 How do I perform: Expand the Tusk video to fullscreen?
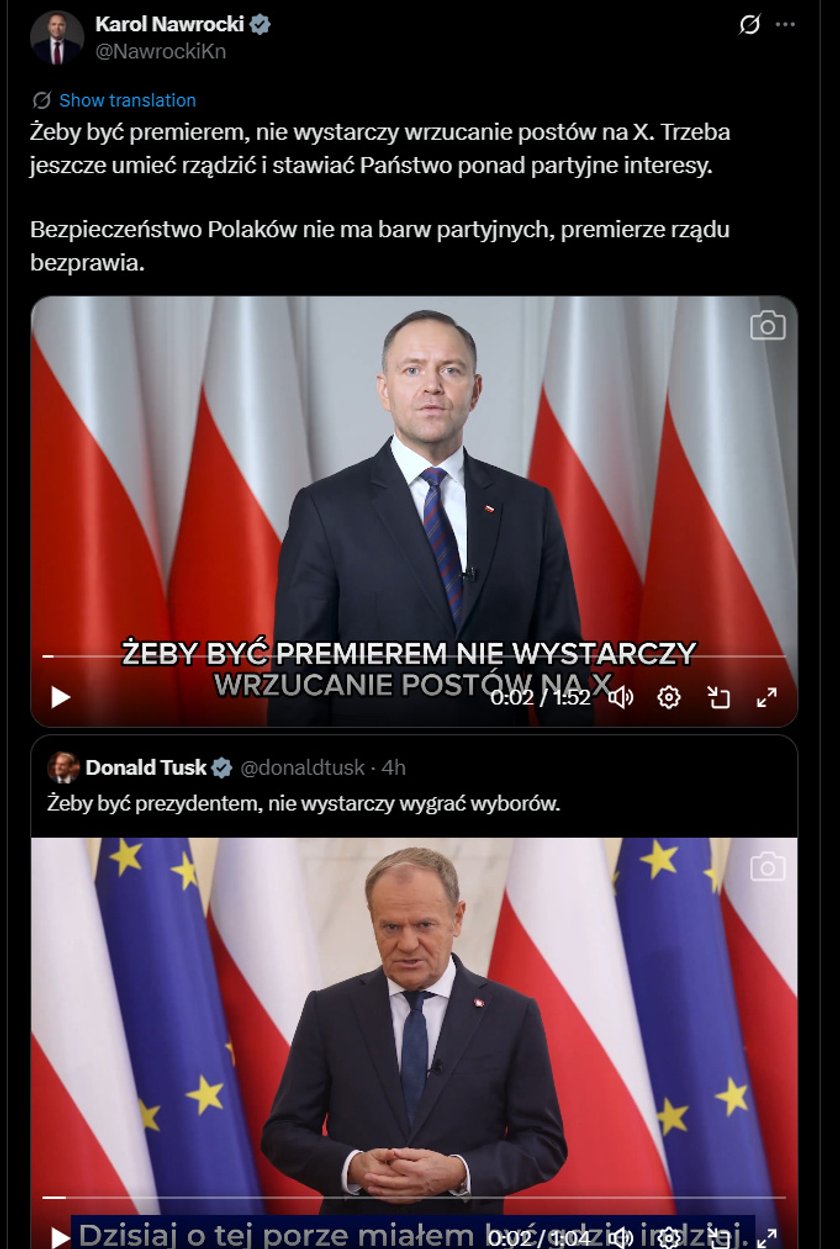tap(767, 1237)
